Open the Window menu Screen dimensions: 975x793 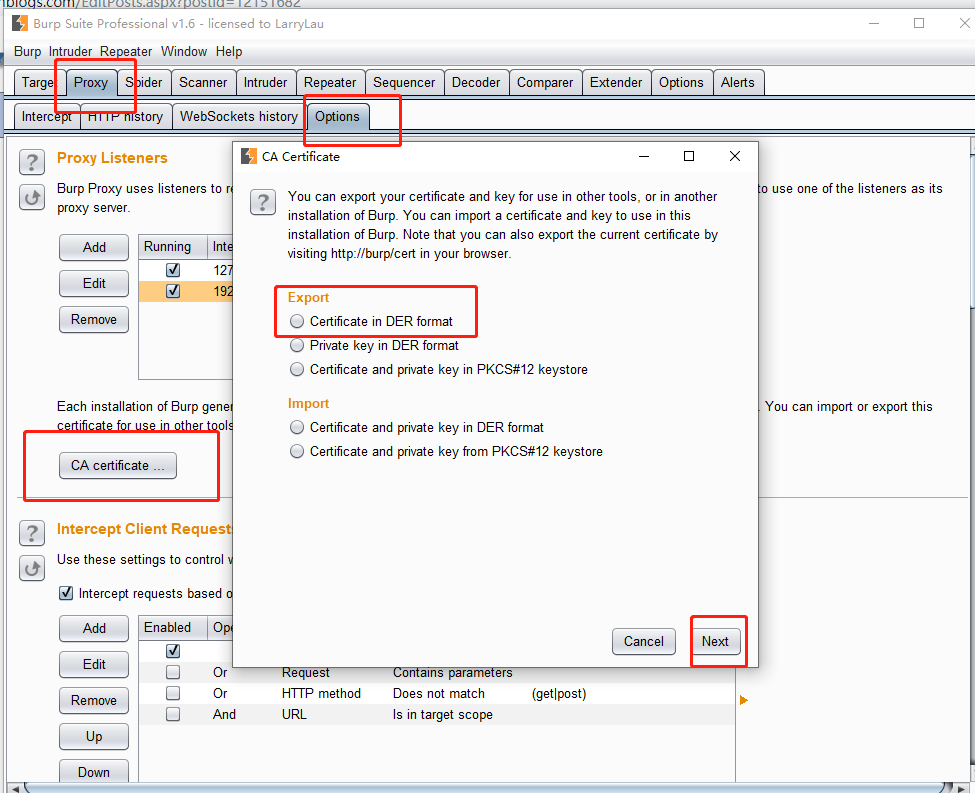tap(184, 52)
